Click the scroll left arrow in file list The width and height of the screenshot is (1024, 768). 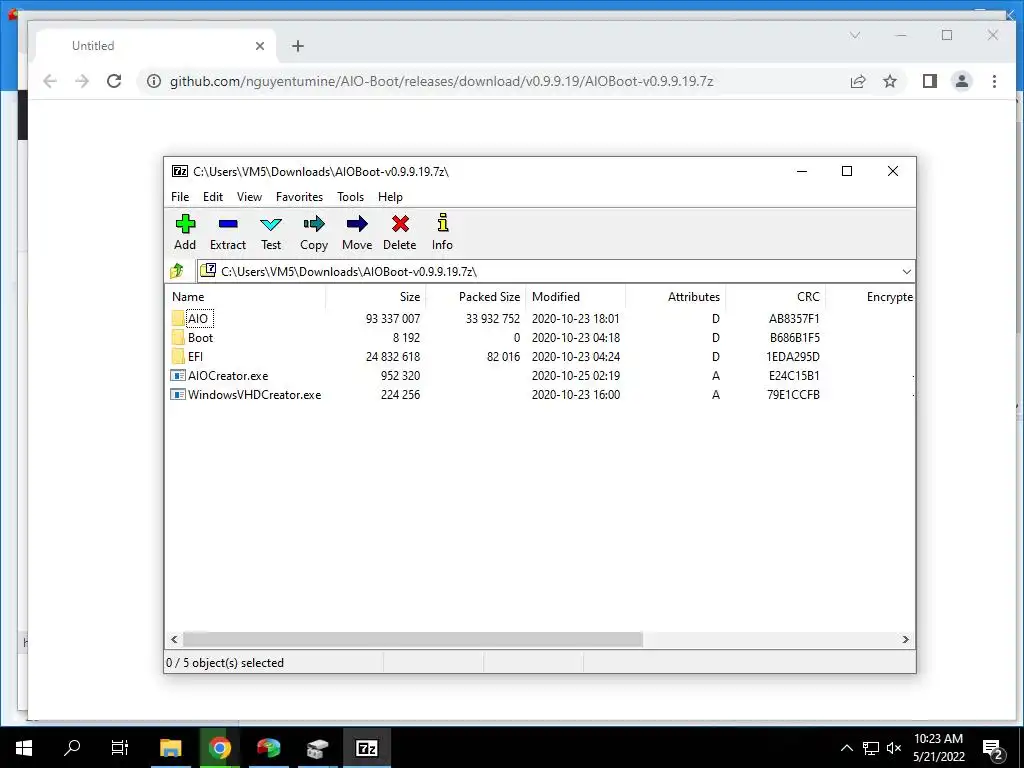pyautogui.click(x=174, y=639)
